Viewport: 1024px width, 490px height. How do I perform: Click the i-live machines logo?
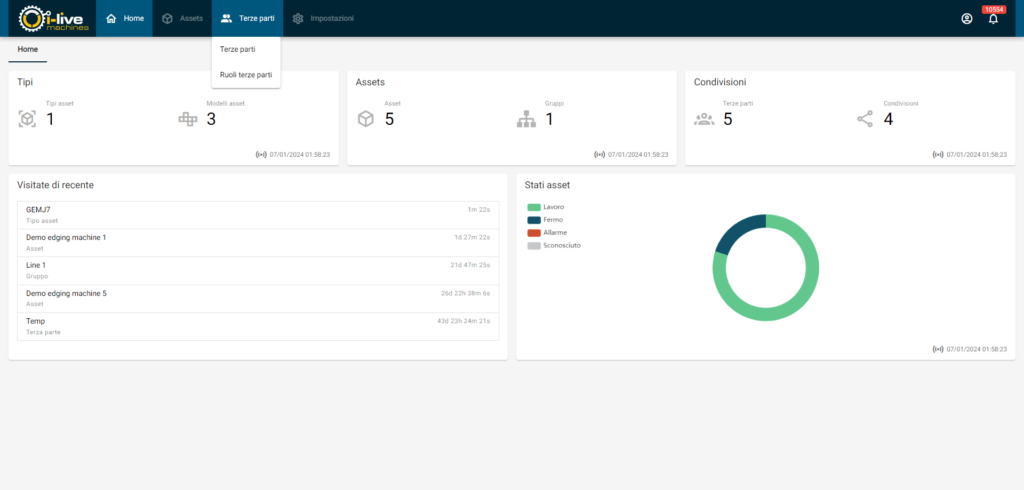point(54,18)
